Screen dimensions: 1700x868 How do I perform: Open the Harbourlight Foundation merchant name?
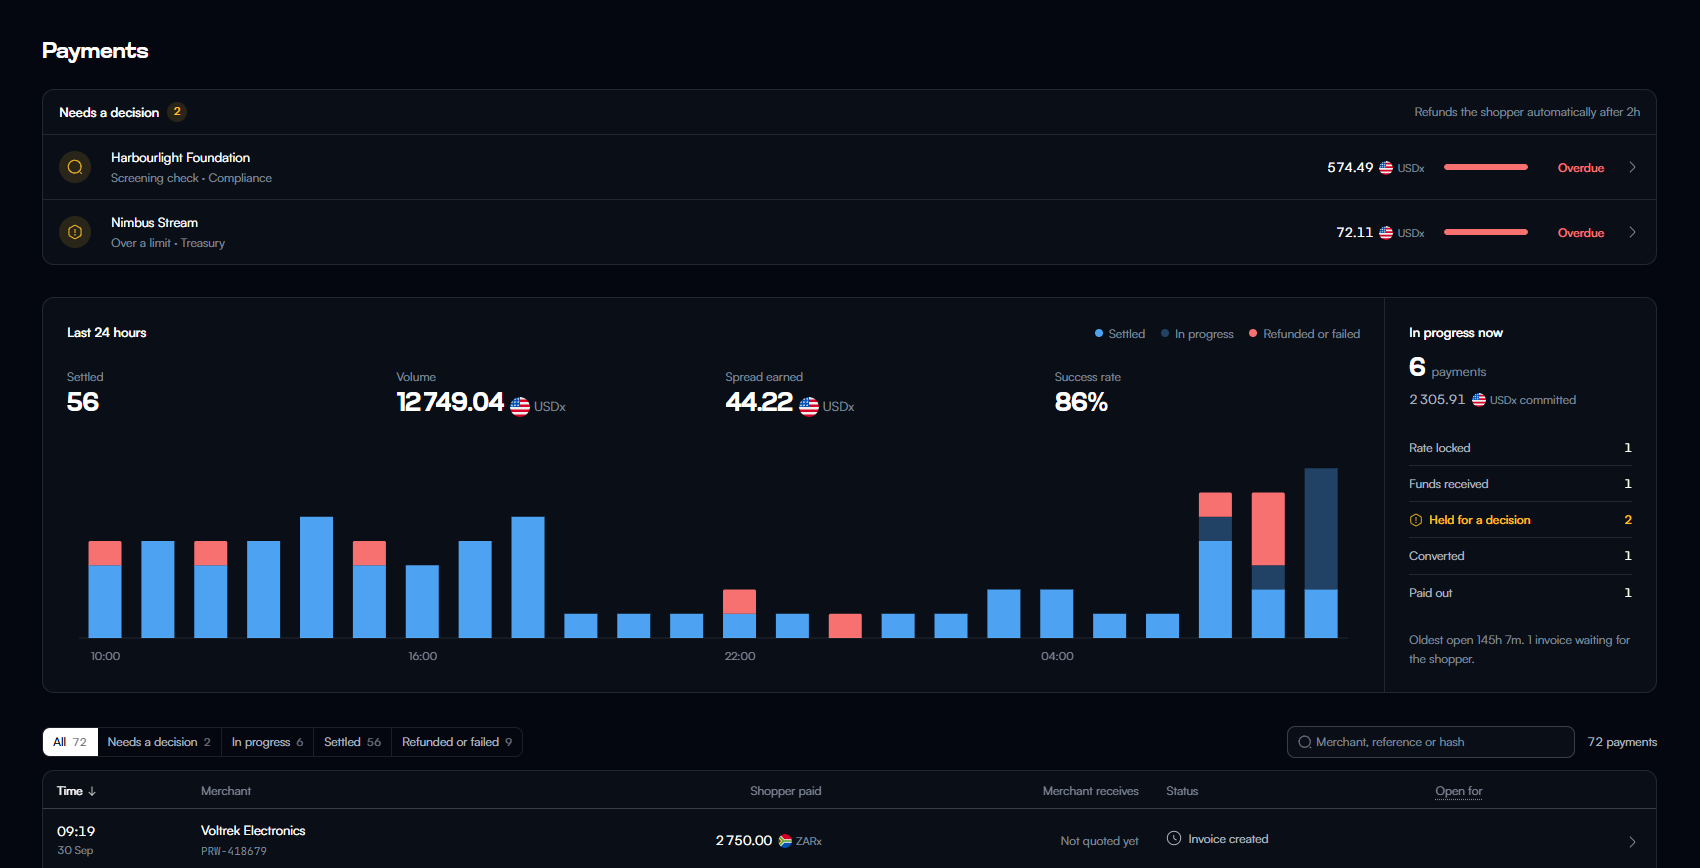(180, 158)
